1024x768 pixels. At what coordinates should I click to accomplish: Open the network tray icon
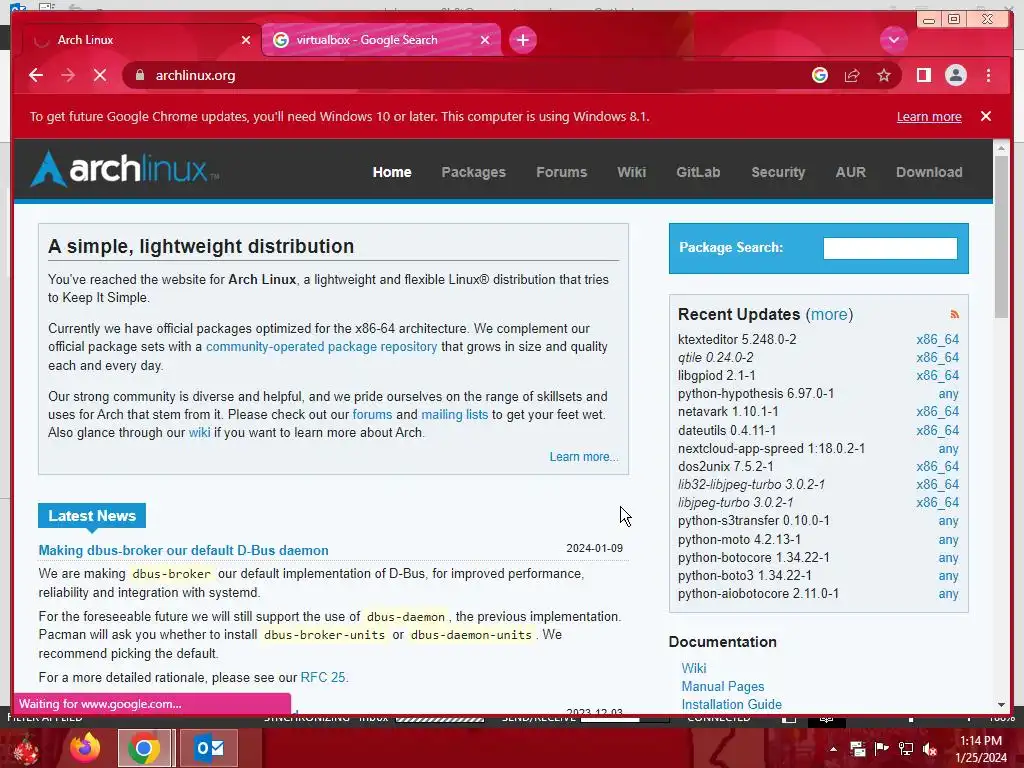click(x=906, y=749)
